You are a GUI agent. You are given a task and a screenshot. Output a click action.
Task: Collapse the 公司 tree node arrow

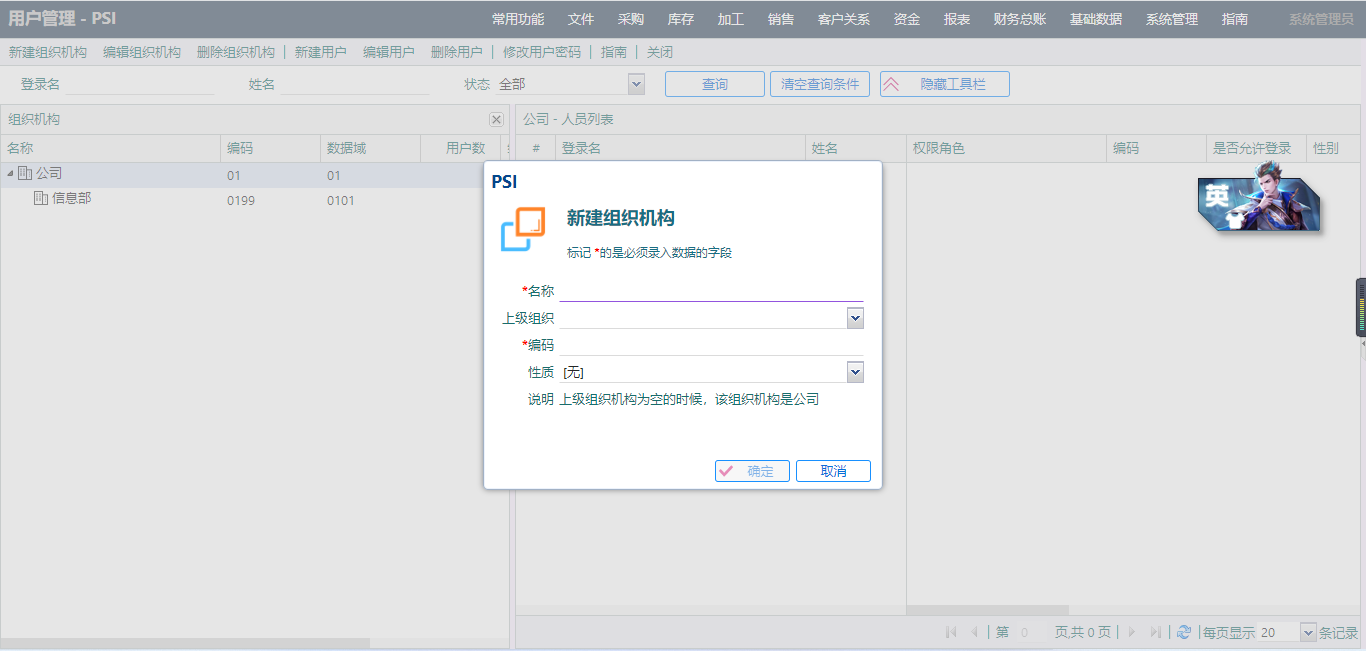(x=10, y=174)
